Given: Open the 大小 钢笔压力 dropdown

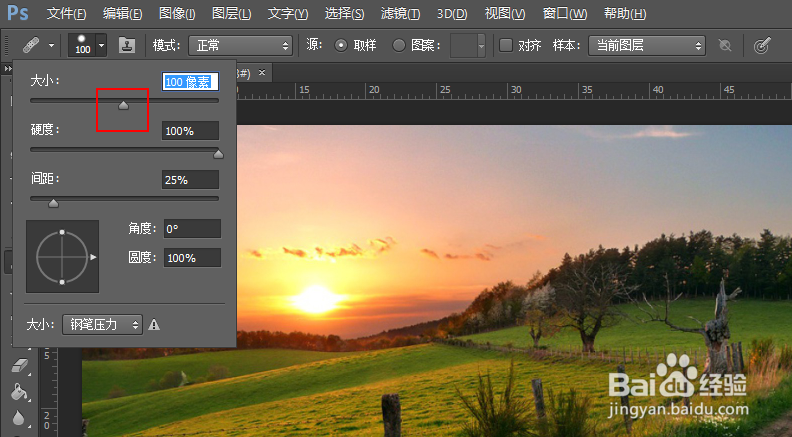Looking at the screenshot, I should point(103,324).
